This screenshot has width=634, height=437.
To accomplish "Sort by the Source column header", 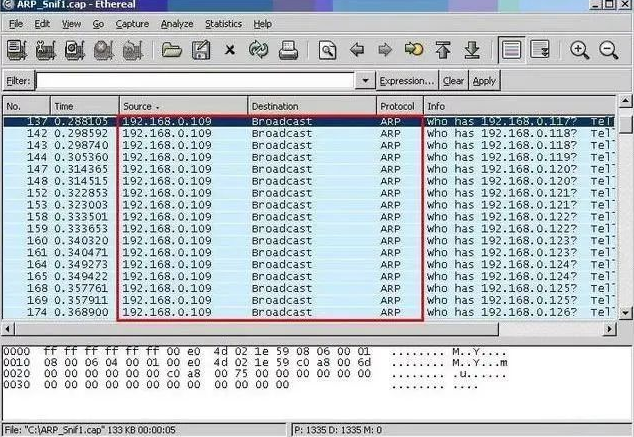I will [x=182, y=106].
